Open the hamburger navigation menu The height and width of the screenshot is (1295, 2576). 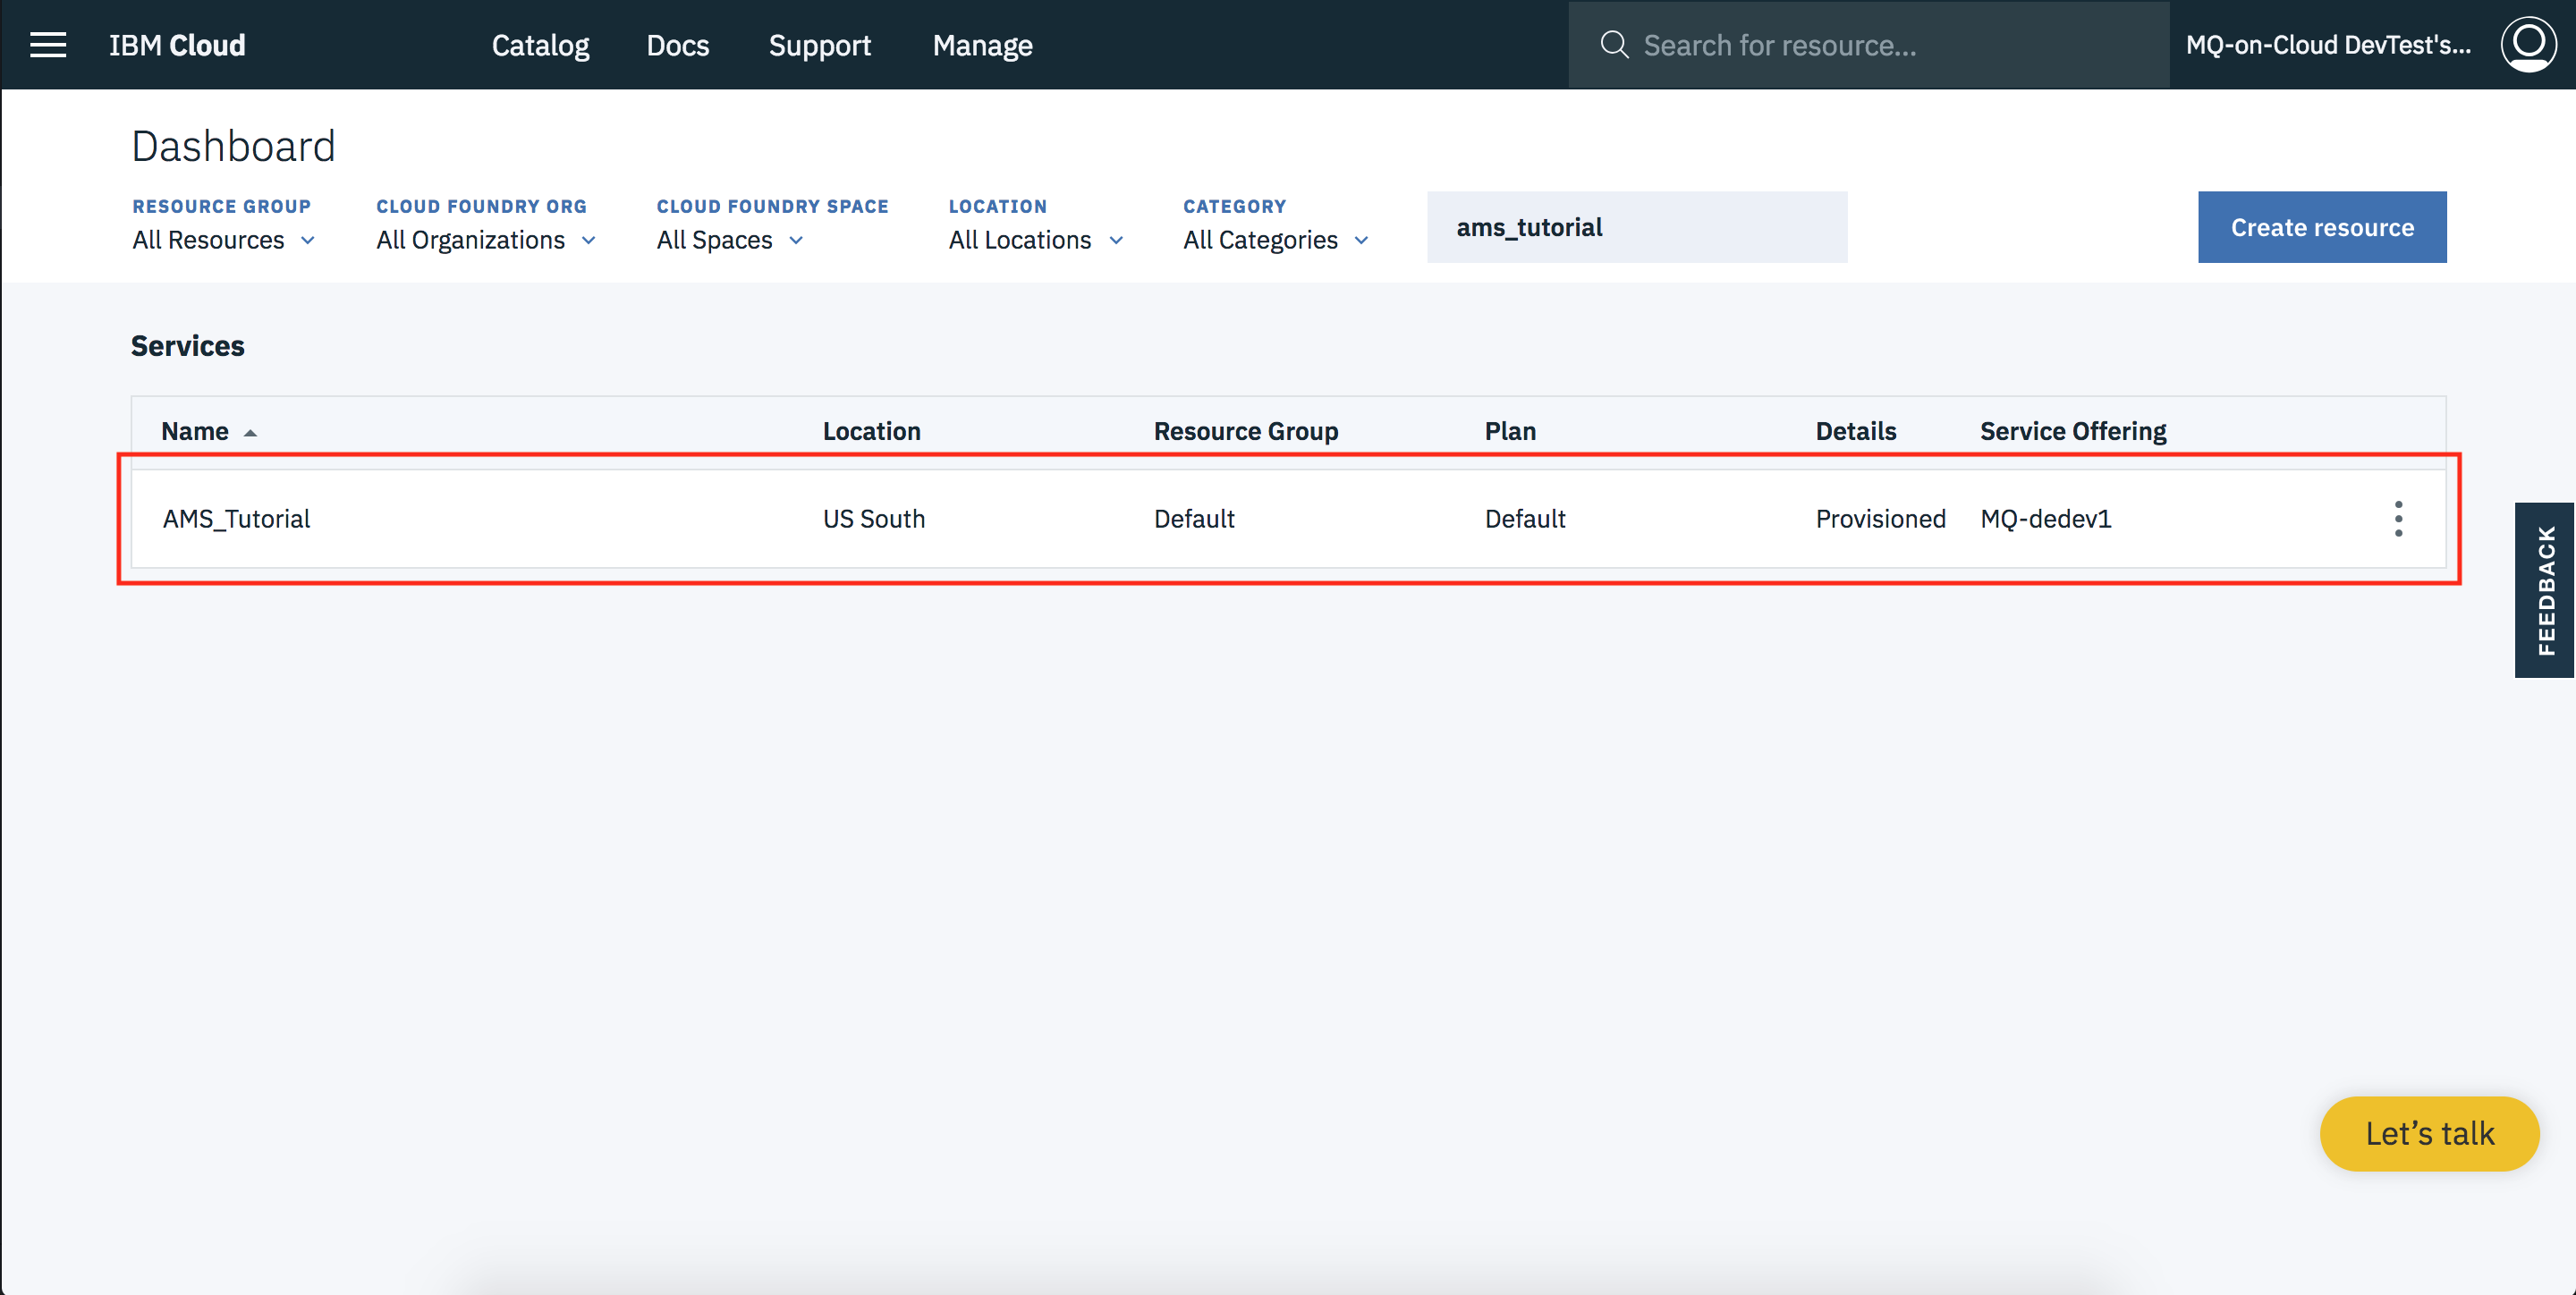48,45
